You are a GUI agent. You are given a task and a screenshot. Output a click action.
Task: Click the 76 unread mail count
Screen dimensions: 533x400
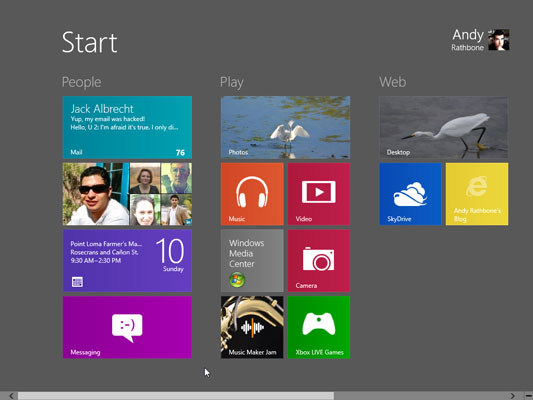[x=180, y=153]
